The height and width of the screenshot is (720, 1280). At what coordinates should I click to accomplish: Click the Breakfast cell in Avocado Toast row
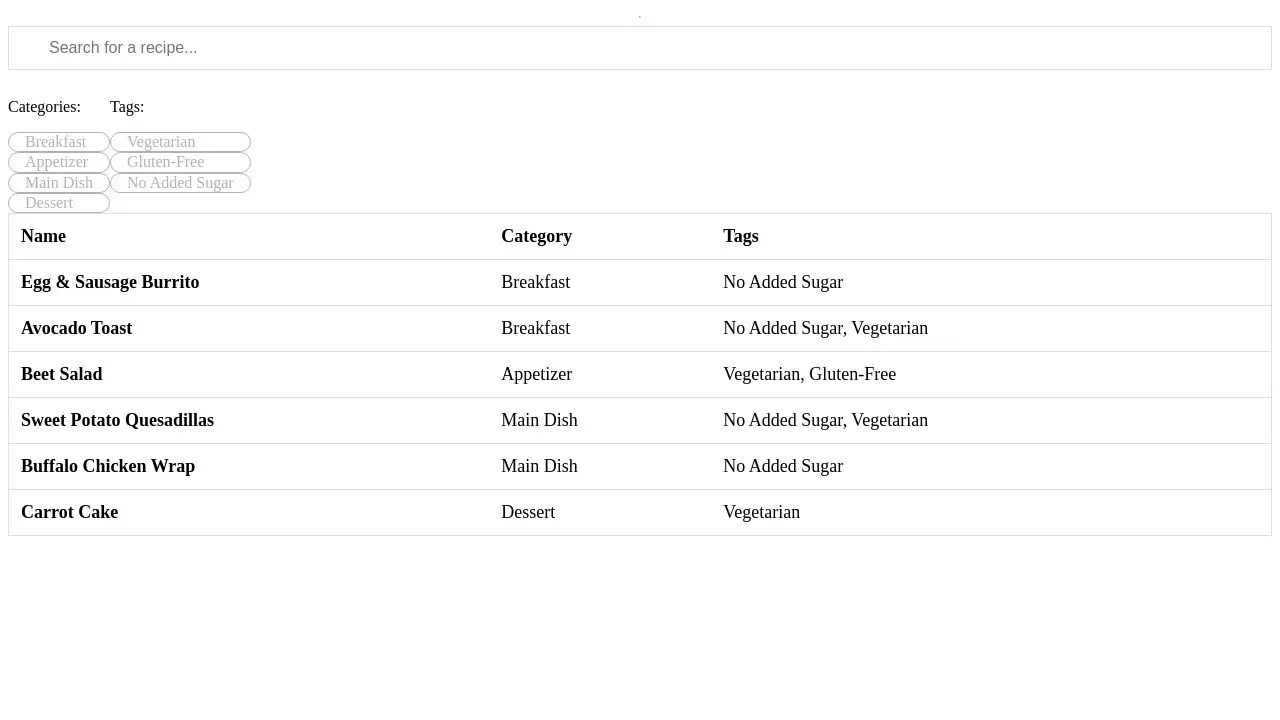click(x=536, y=328)
